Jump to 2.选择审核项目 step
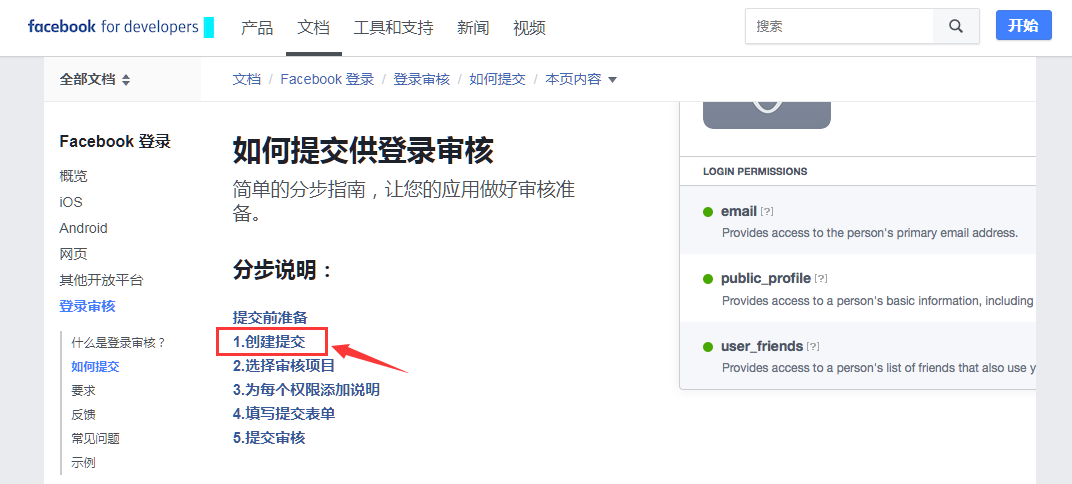 pos(284,366)
